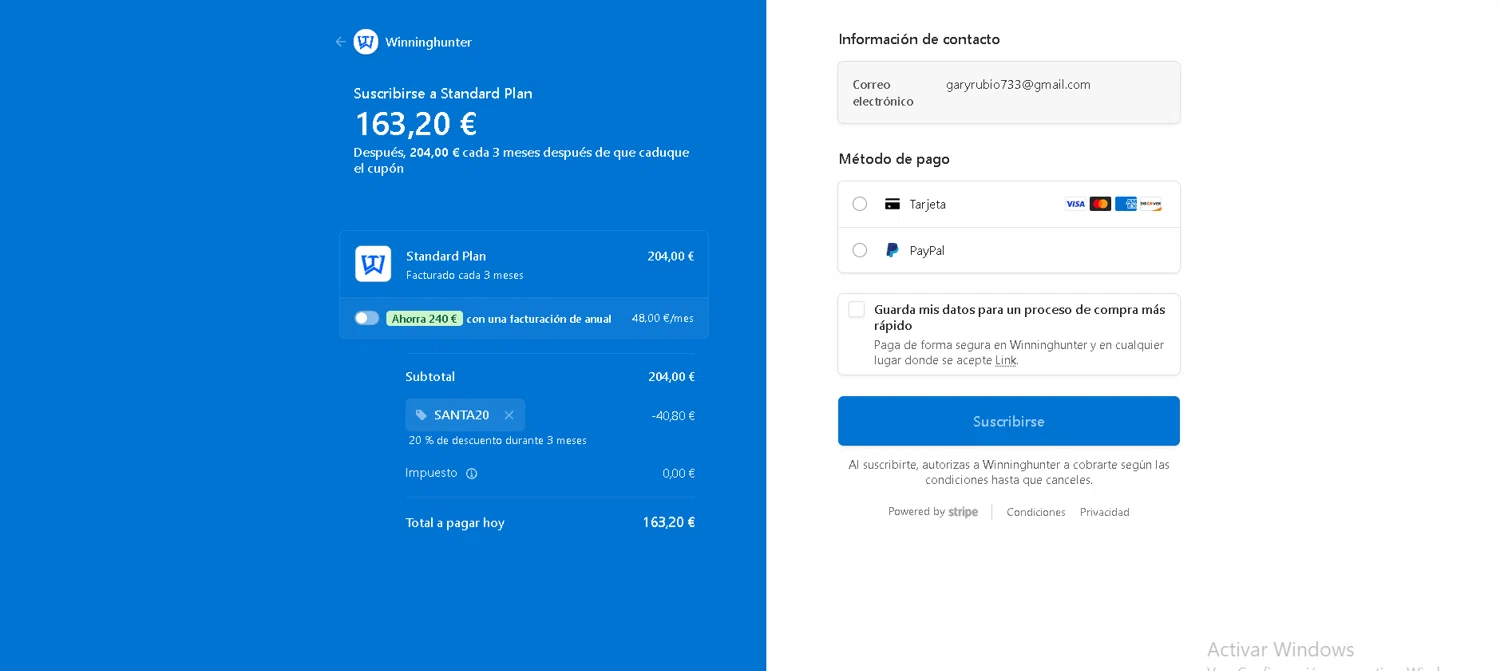Click the Correo electrónico field label
The width and height of the screenshot is (1500, 671).
(x=883, y=93)
